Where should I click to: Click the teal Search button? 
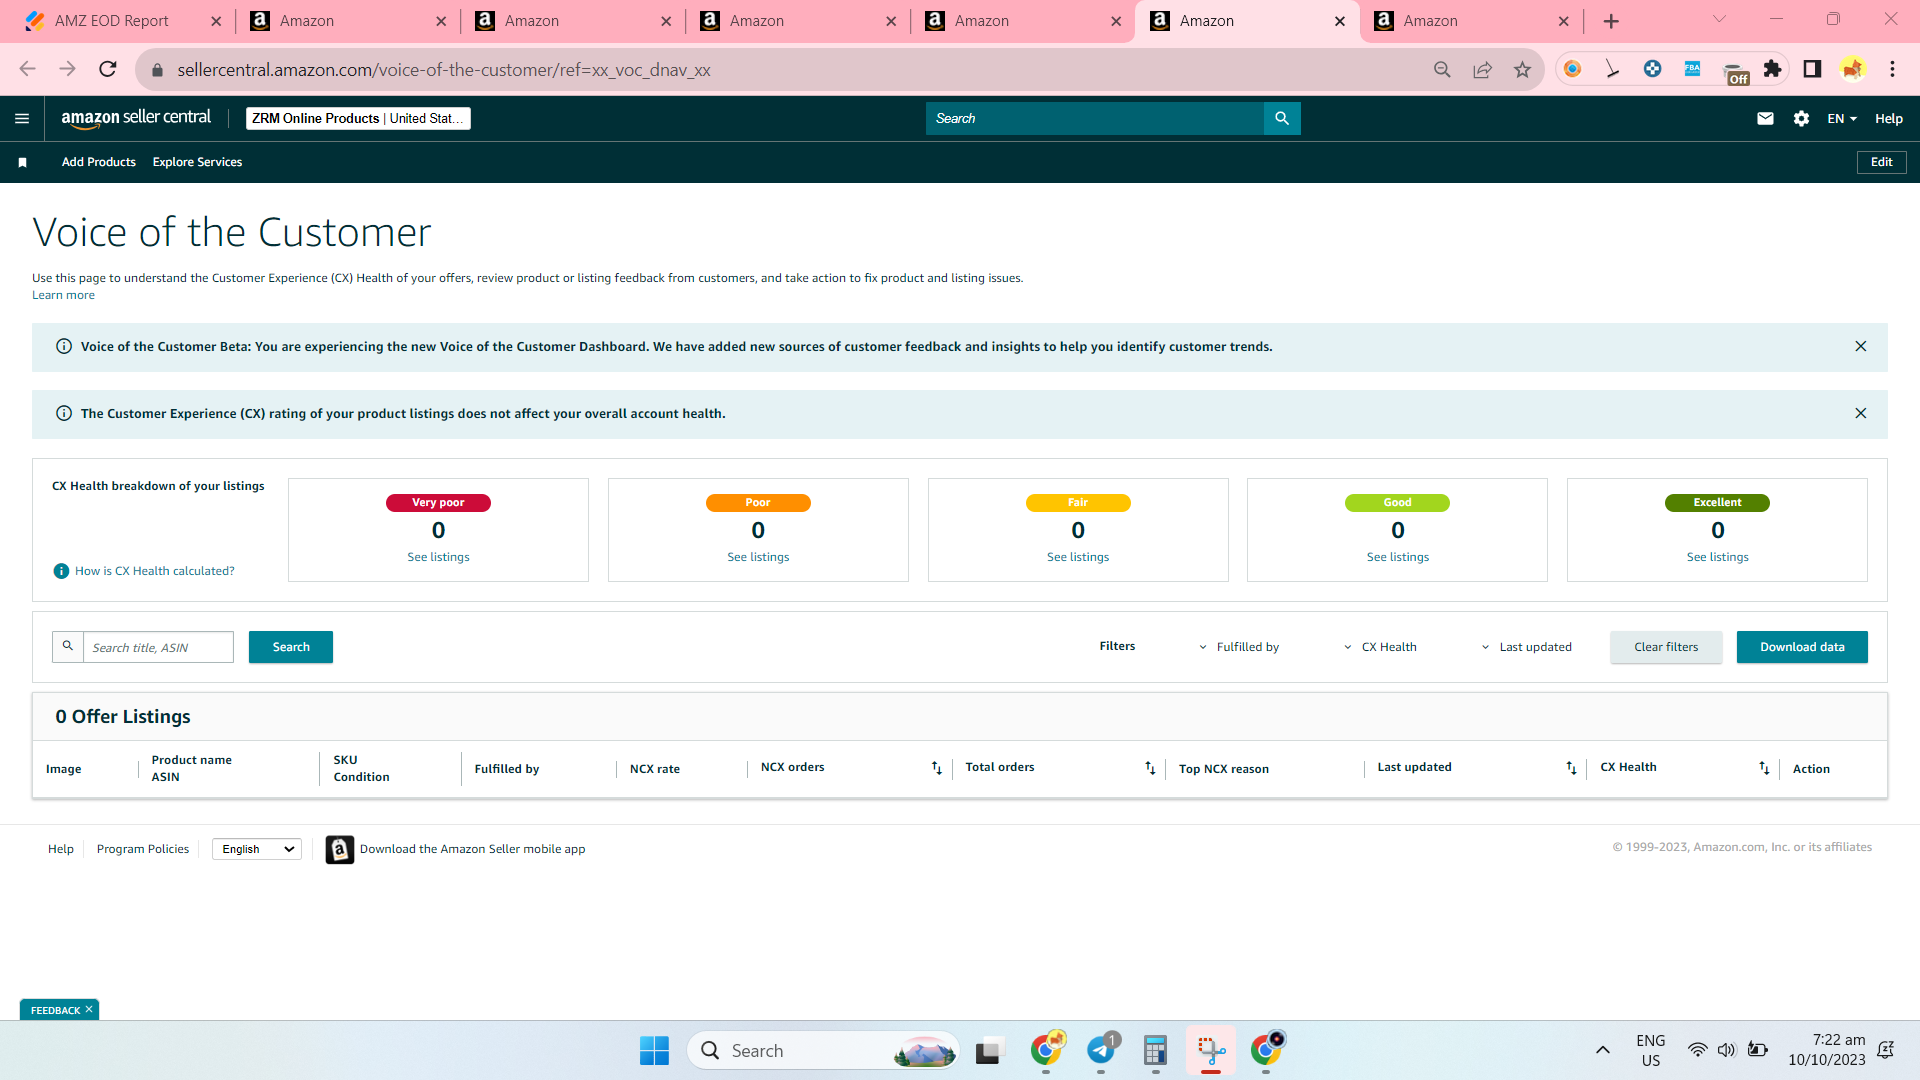[291, 647]
